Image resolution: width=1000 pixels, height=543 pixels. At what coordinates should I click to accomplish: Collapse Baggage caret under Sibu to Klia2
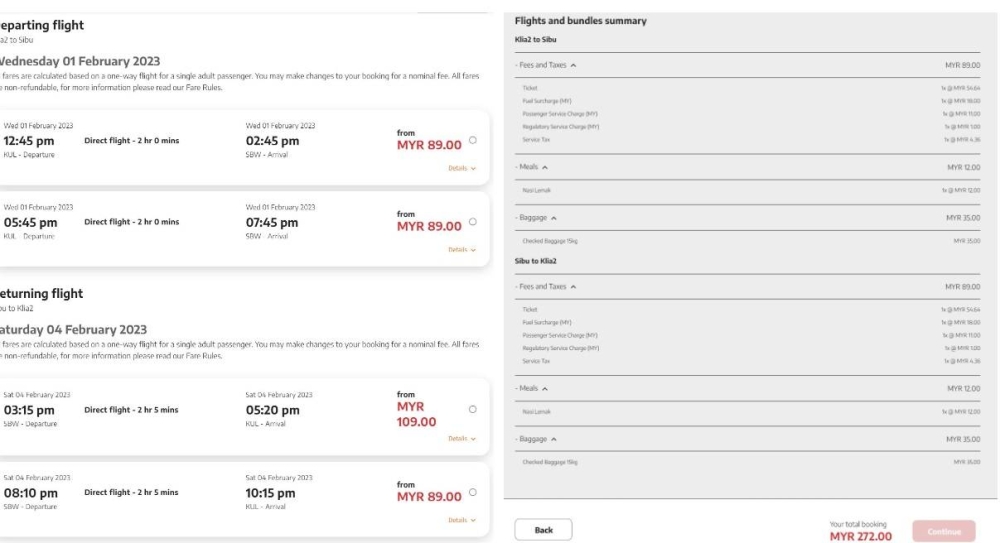[556, 439]
